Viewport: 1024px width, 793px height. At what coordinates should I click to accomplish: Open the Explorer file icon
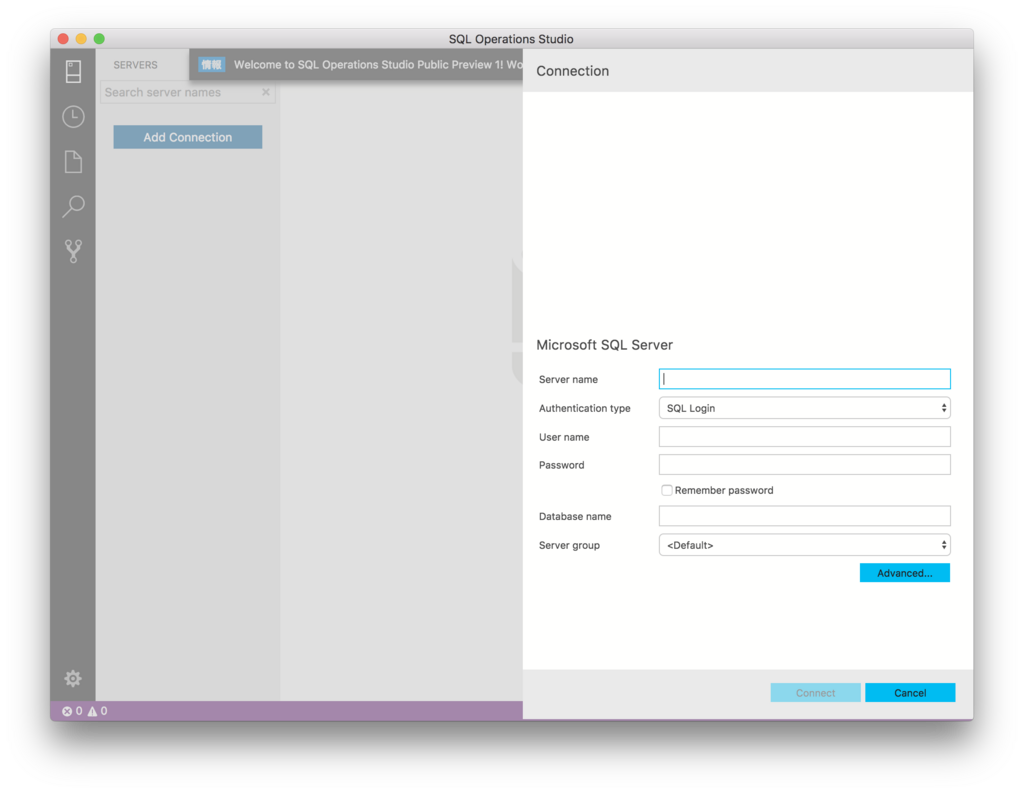[x=73, y=161]
